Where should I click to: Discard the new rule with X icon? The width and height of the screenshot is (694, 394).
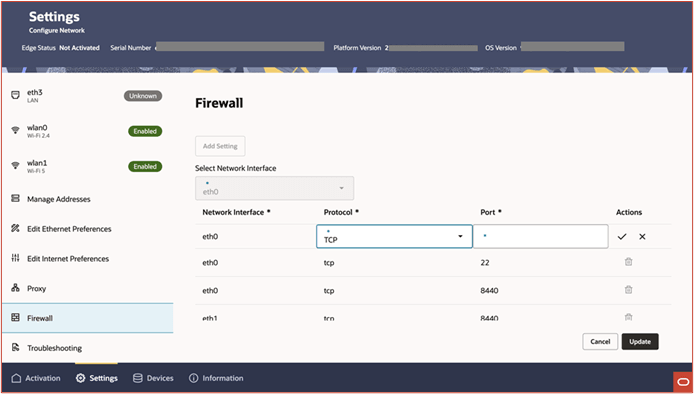[x=642, y=237]
